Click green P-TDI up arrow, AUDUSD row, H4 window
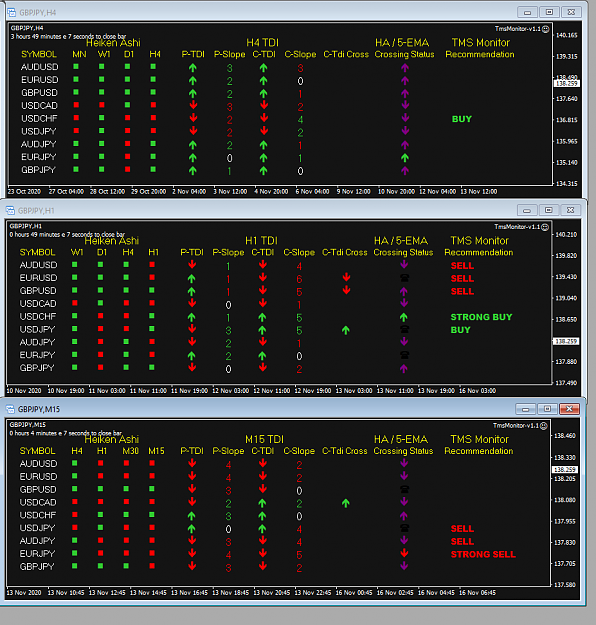Viewport: 596px width, 625px height. (x=193, y=68)
